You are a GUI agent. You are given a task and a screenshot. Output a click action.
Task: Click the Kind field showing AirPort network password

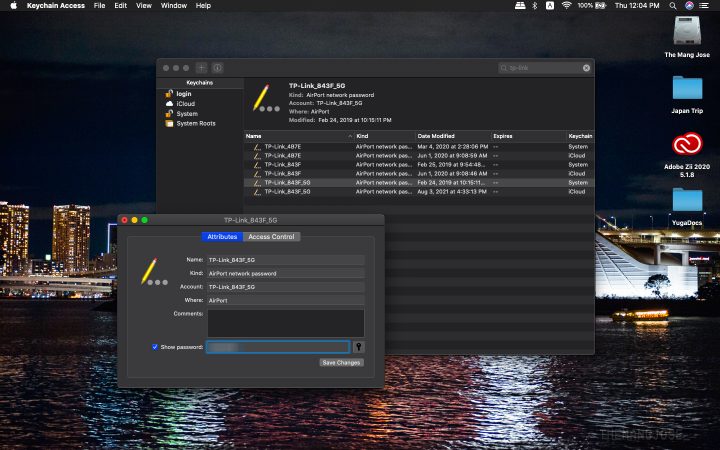pyautogui.click(x=286, y=274)
